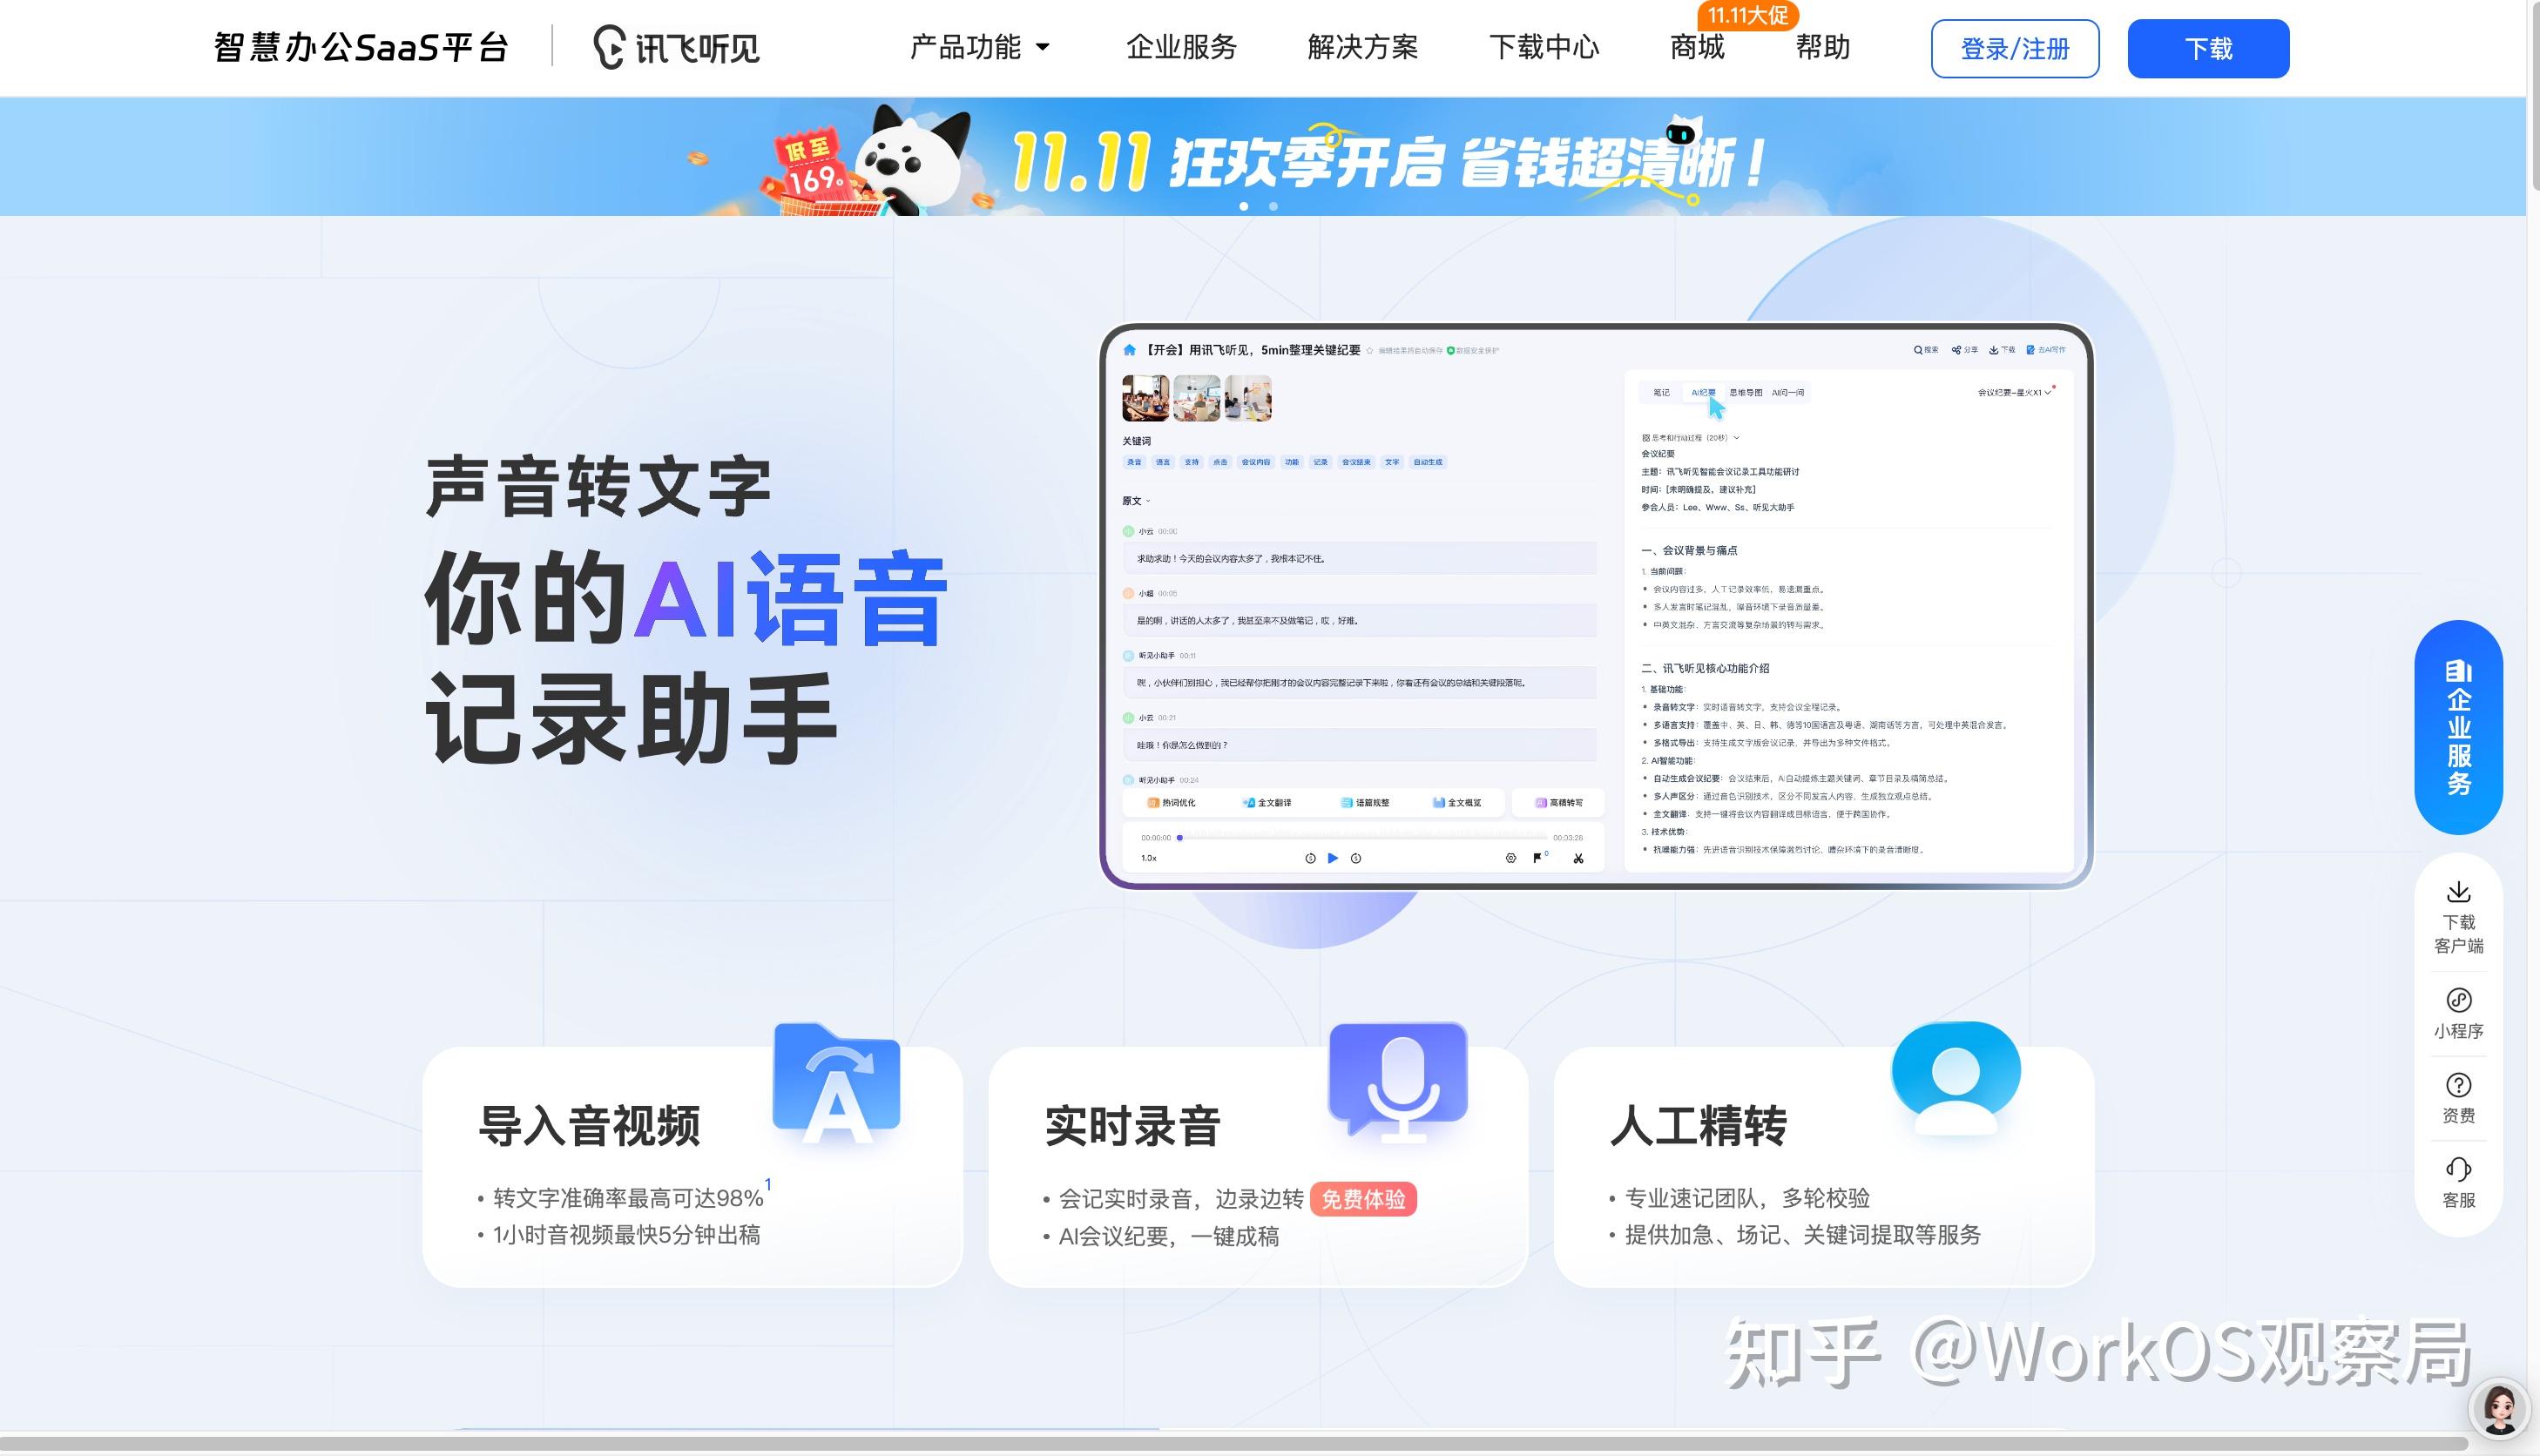
Task: Click the settings gear icon in the preview player
Action: [x=1510, y=858]
